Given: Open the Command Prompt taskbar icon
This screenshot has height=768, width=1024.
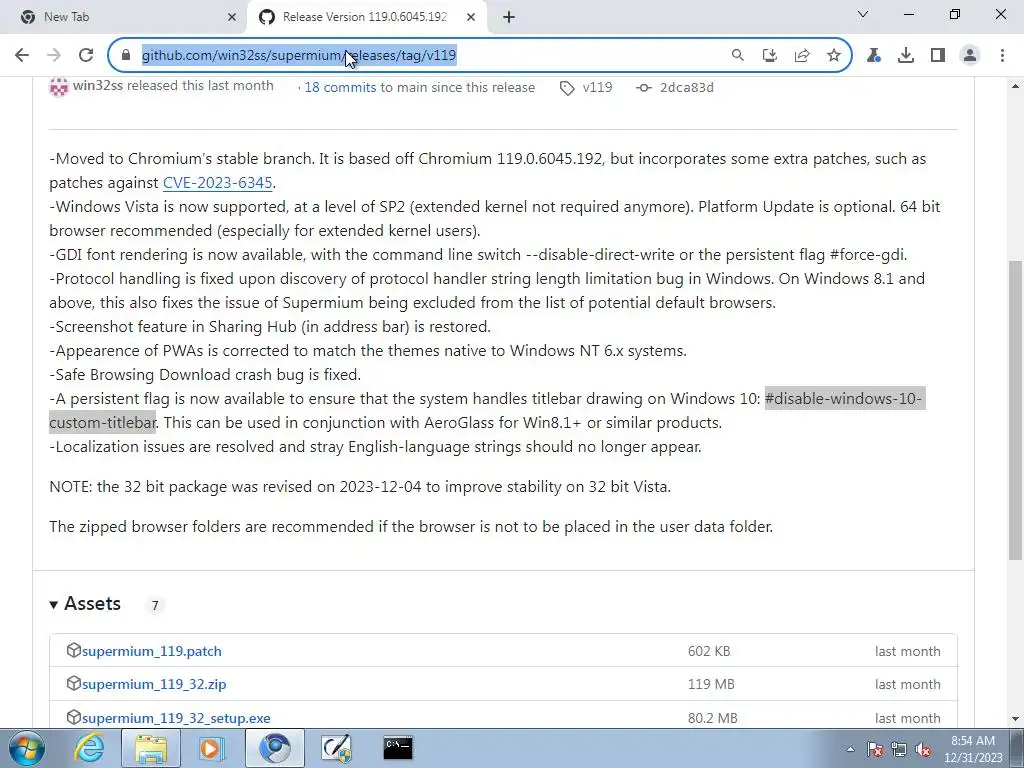Looking at the screenshot, I should [x=398, y=748].
